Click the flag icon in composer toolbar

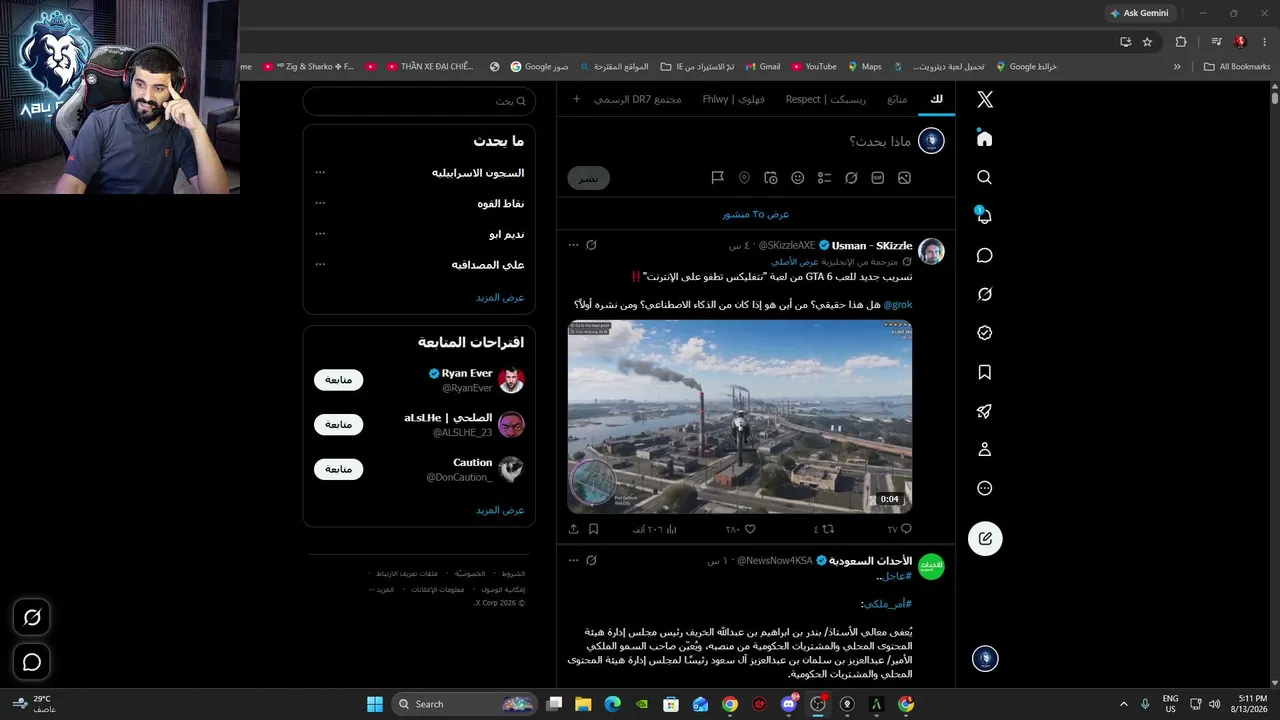[717, 178]
